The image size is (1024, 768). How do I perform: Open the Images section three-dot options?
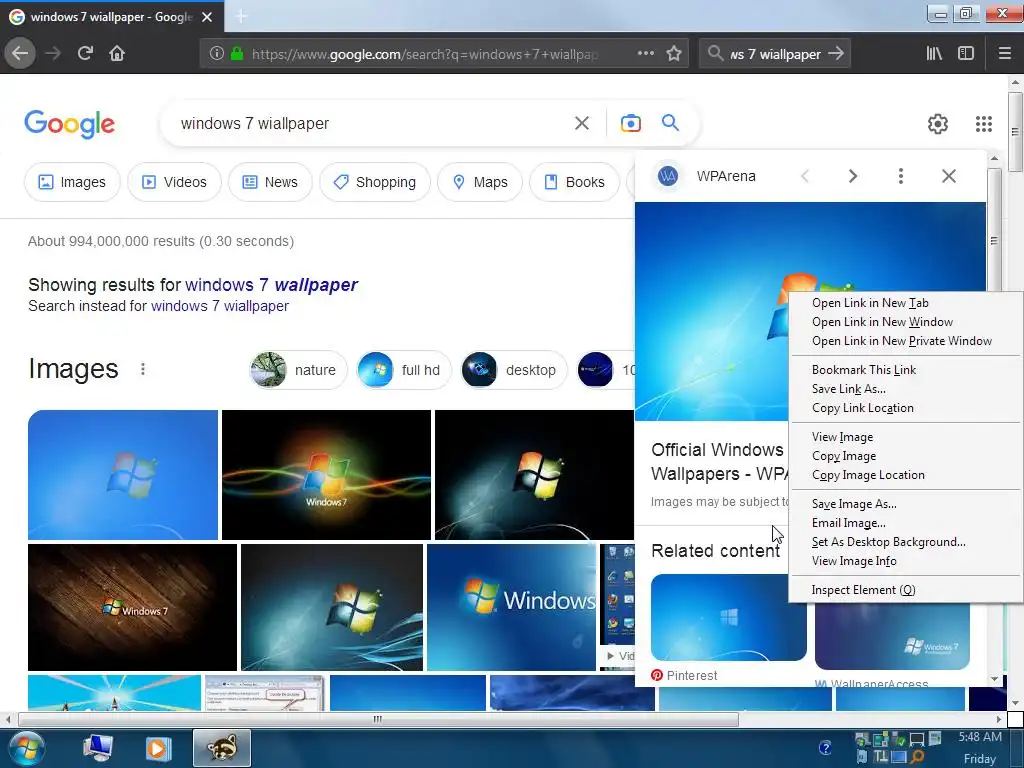click(x=143, y=370)
